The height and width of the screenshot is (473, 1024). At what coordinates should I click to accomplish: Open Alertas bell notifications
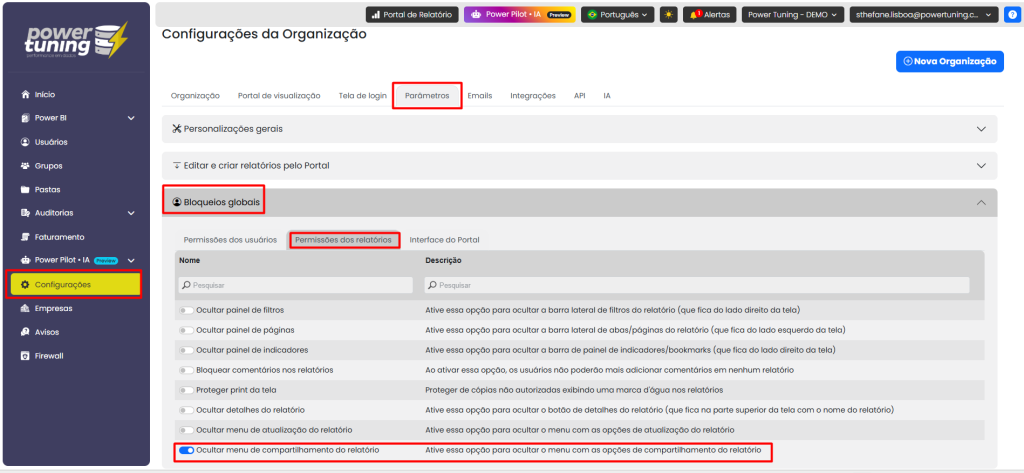pyautogui.click(x=709, y=15)
